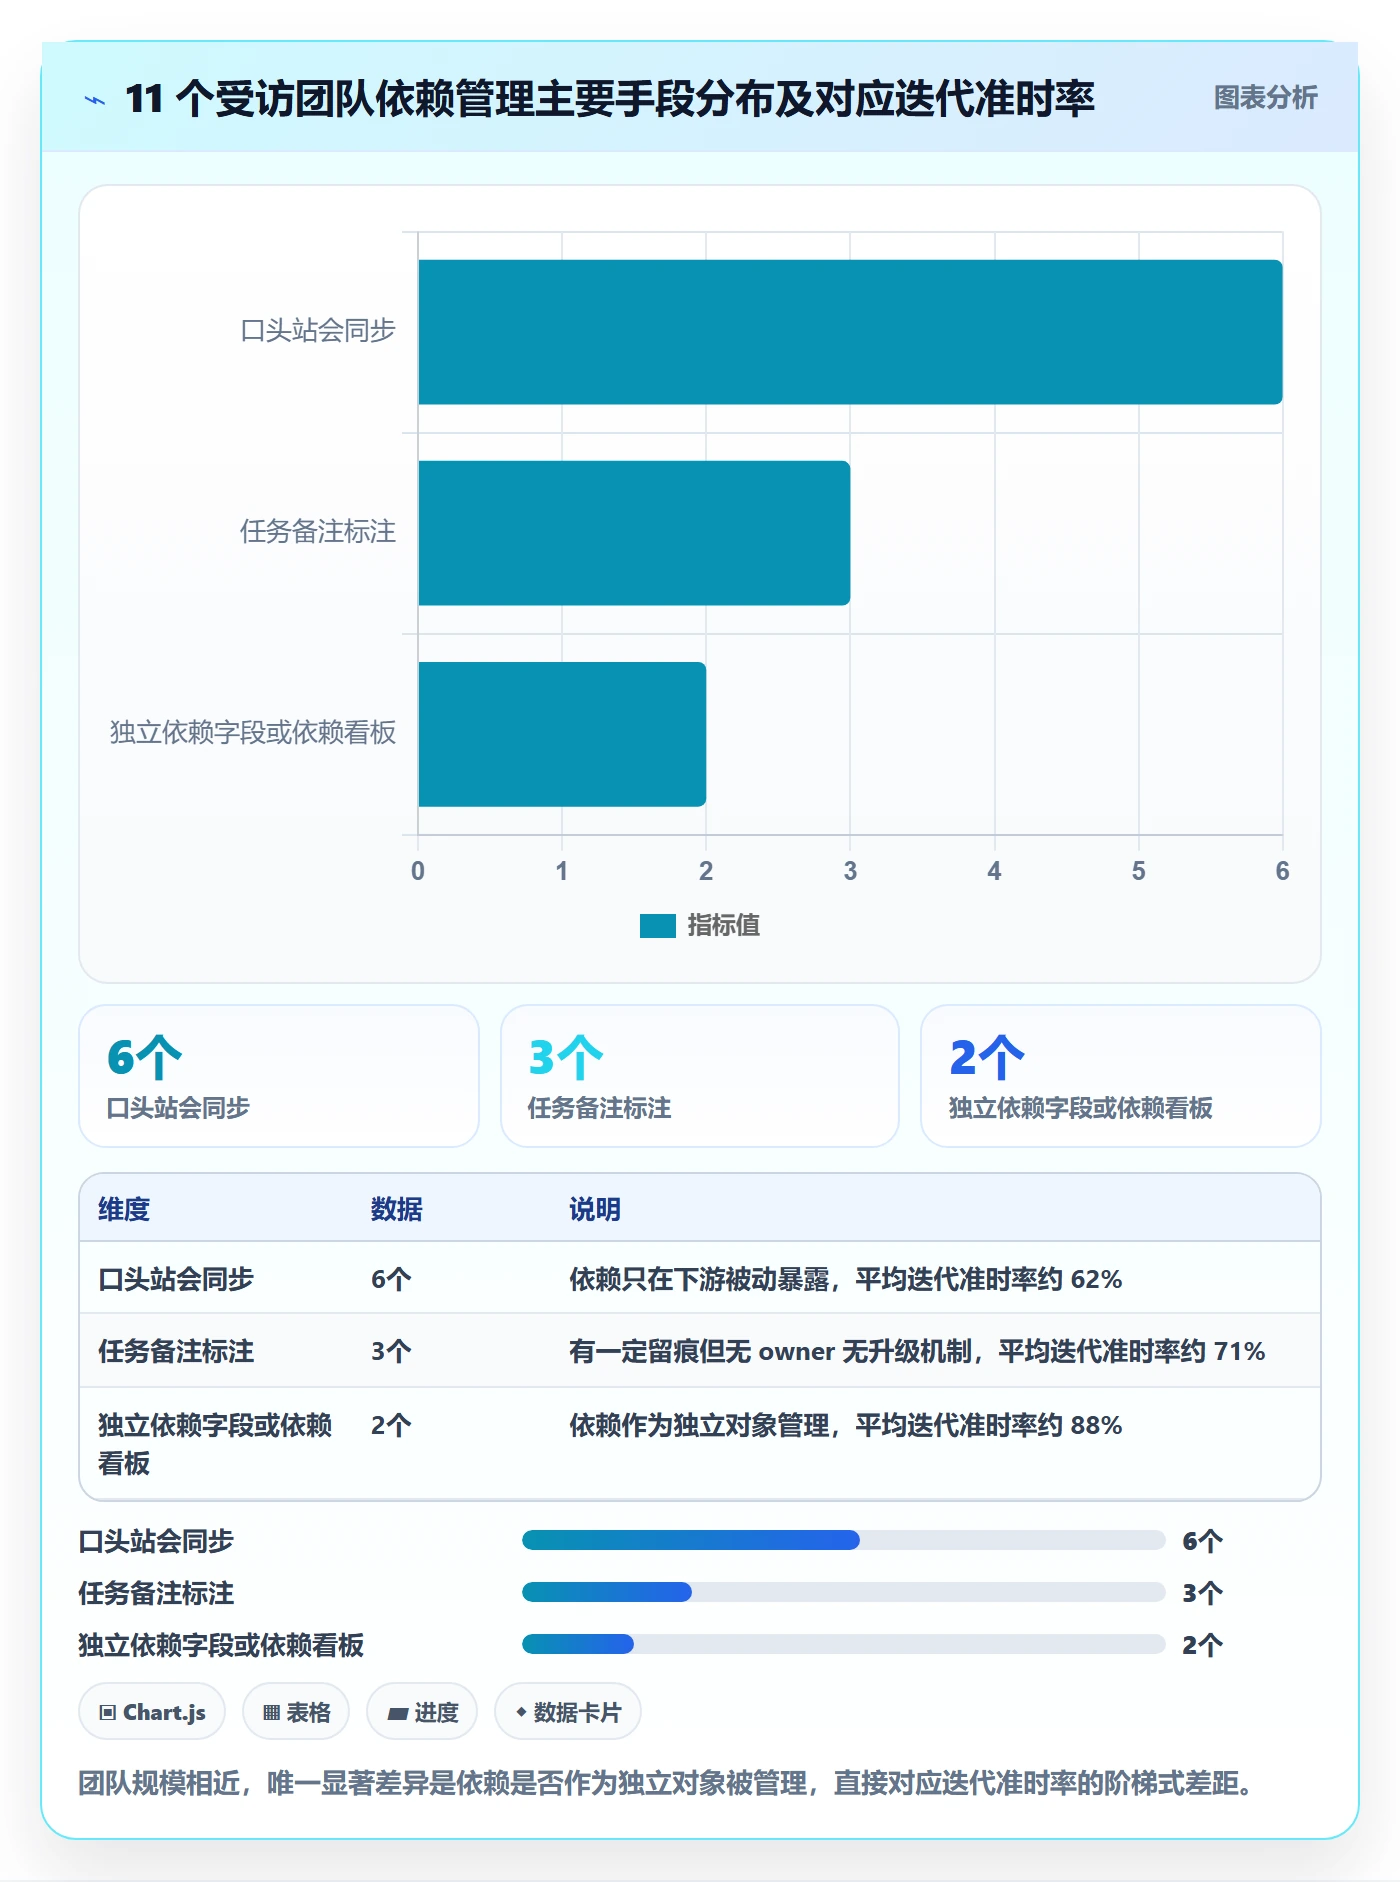
Task: Click the 图表分析 label in header
Action: 1265,98
